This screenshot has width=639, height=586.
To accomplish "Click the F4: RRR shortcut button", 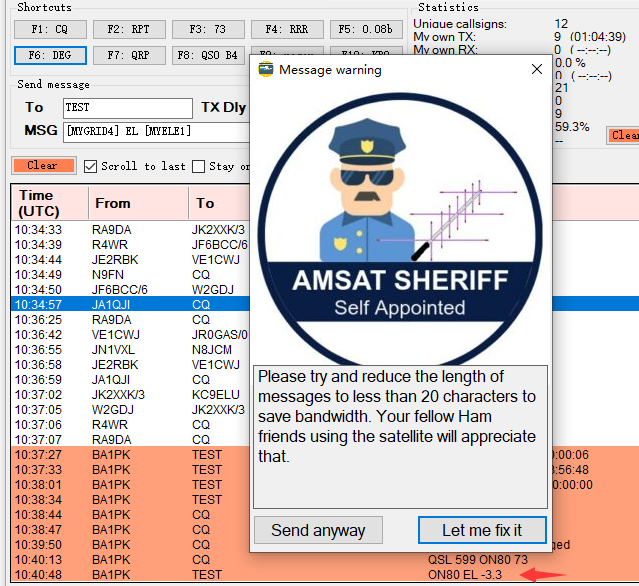I will click(x=287, y=29).
